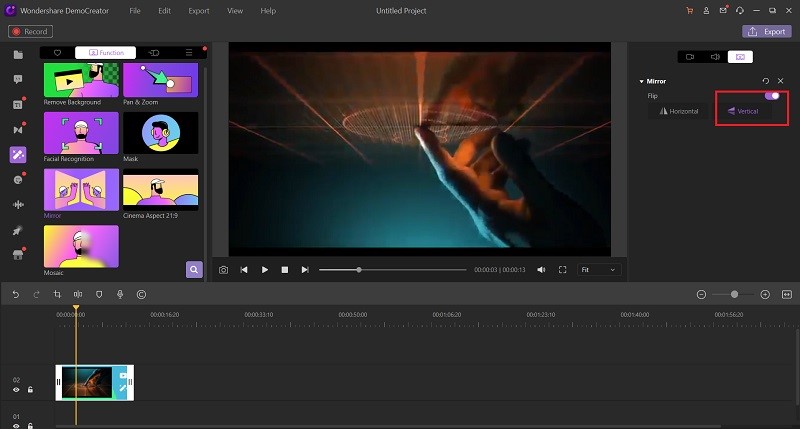This screenshot has height=429, width=800.
Task: Fit timeline to window icon
Action: pyautogui.click(x=787, y=294)
